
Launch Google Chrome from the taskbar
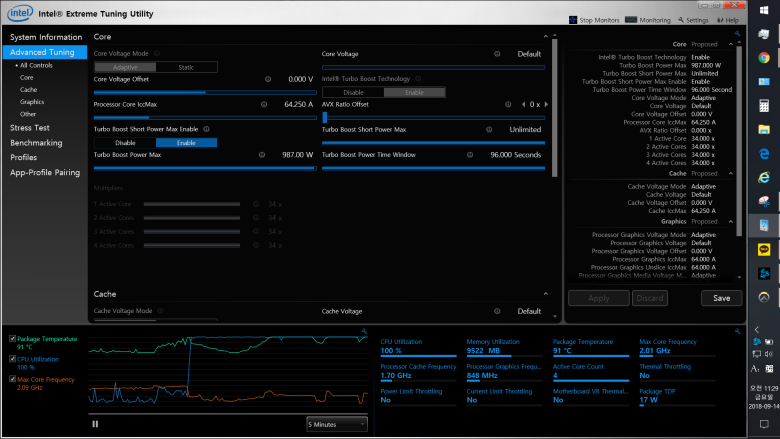click(x=763, y=57)
